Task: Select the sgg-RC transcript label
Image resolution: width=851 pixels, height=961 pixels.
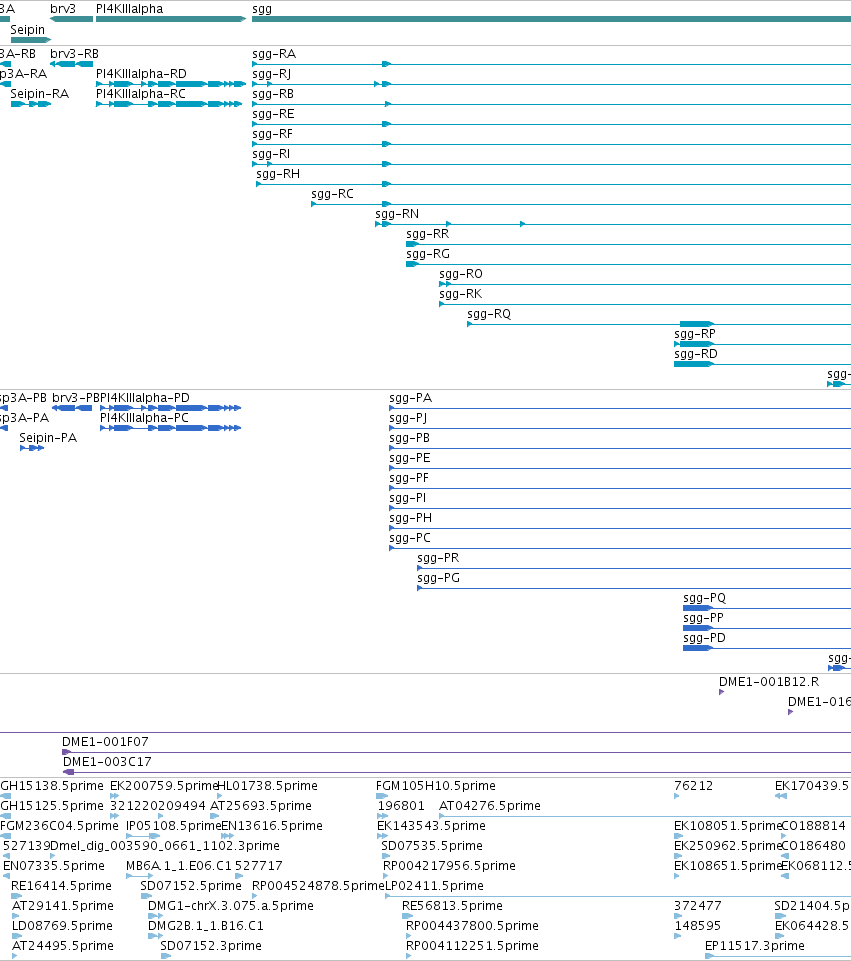Action: click(332, 194)
